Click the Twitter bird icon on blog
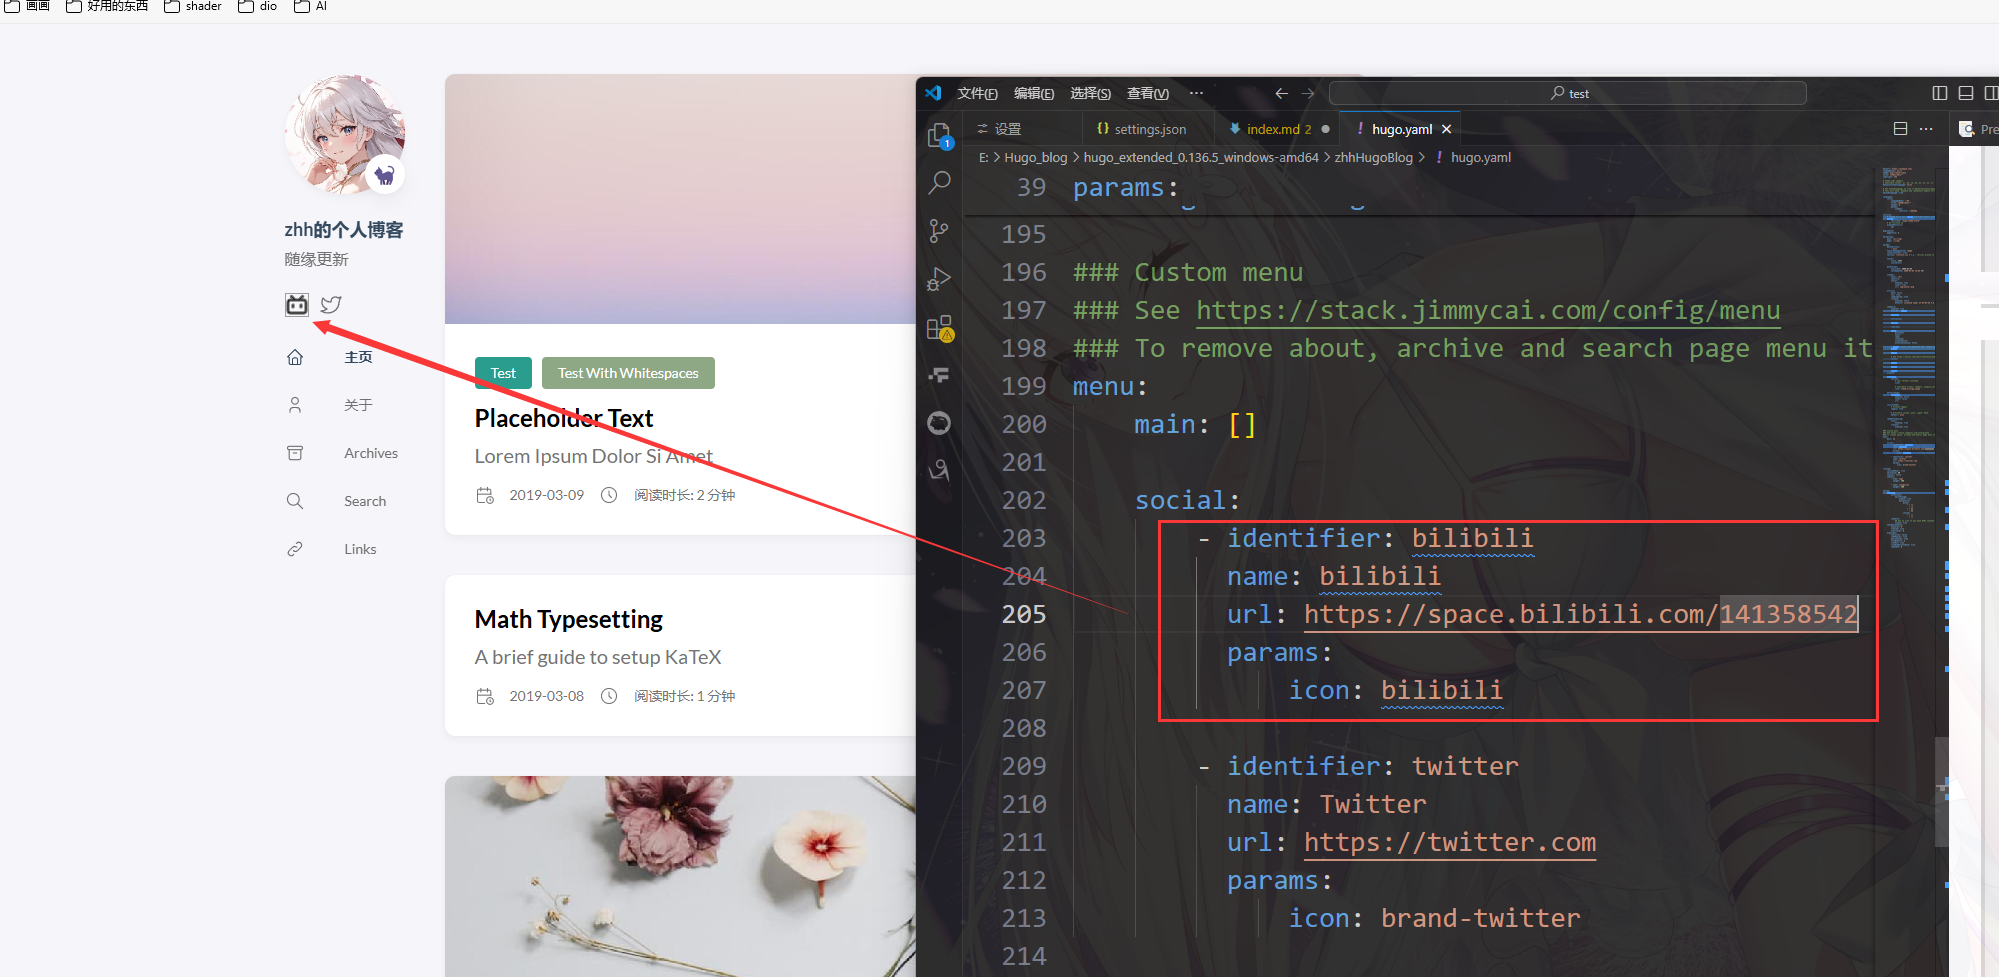 coord(331,305)
